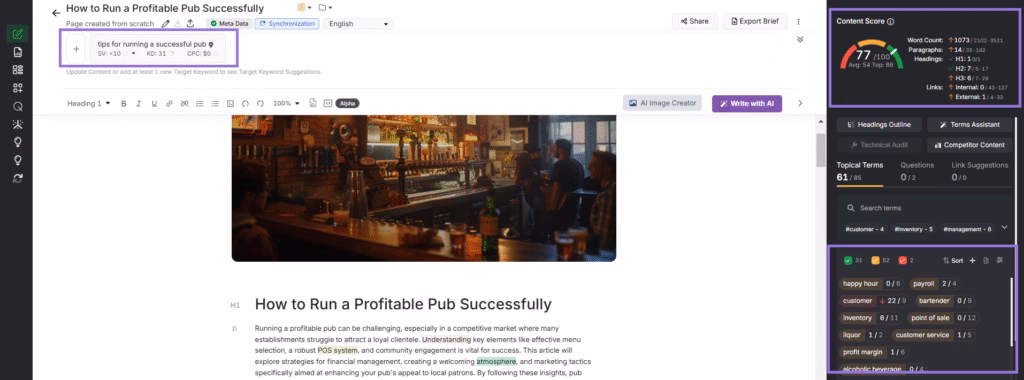Open the code view toolbar icon
This screenshot has width=1024, height=380.
328,103
